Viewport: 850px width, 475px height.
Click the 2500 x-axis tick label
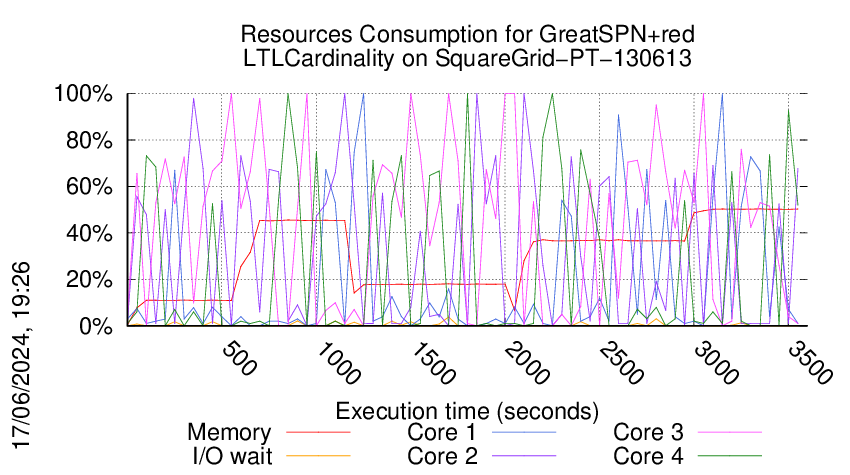tap(621, 363)
